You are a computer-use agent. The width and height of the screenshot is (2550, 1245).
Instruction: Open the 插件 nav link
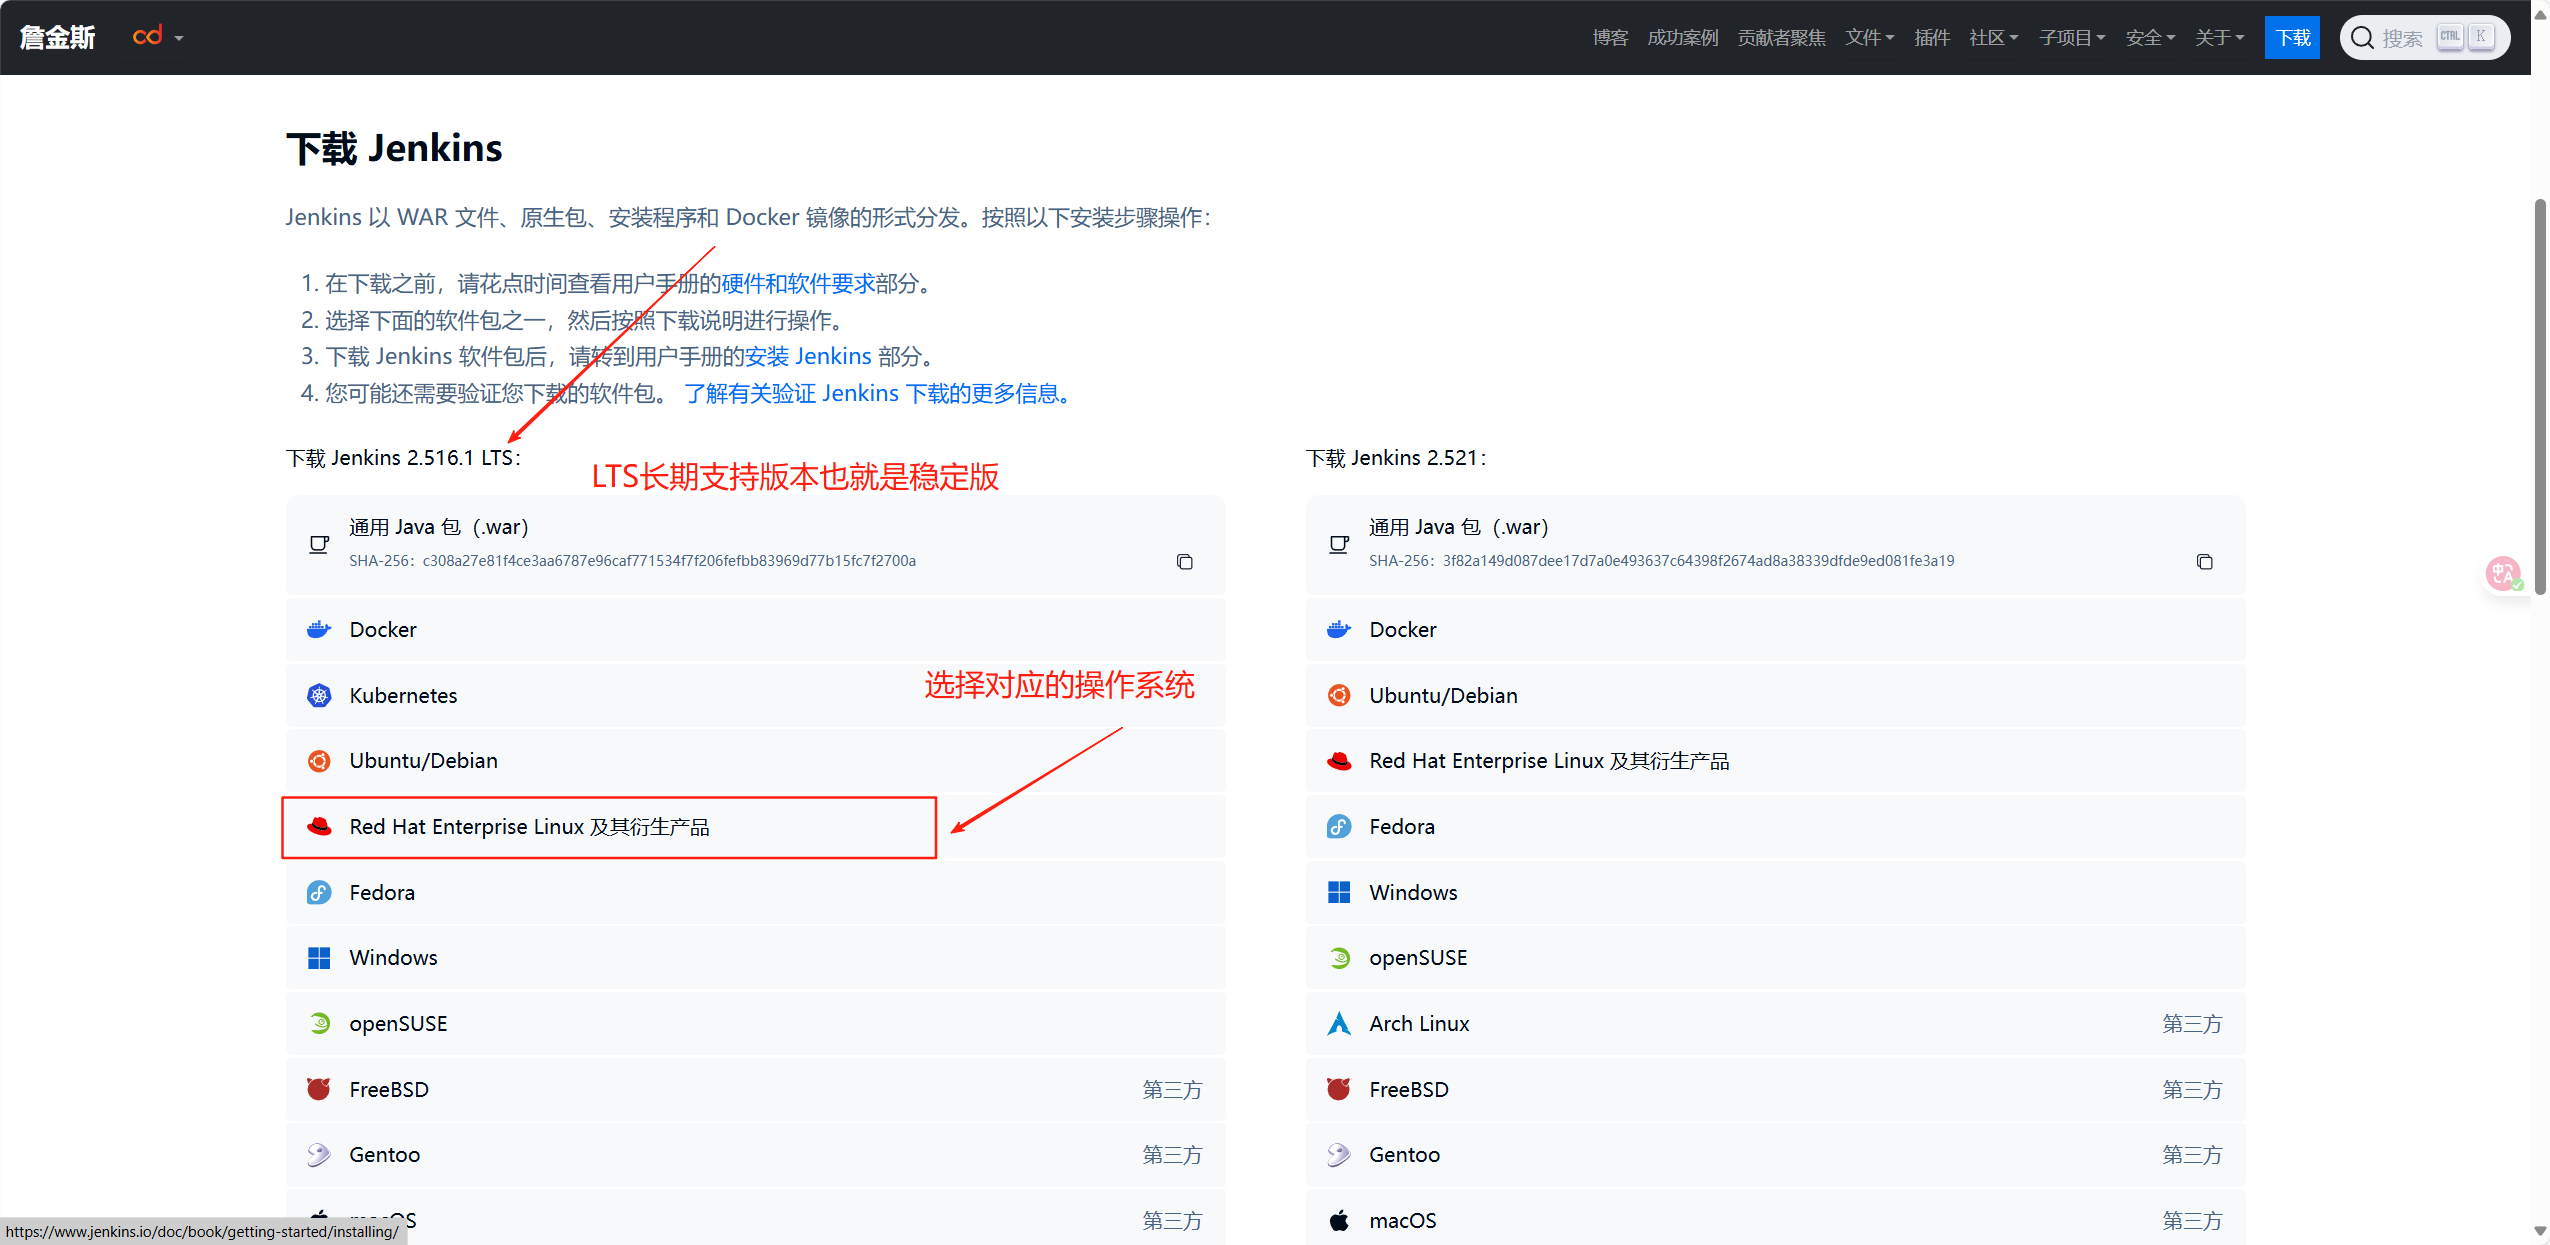1932,37
